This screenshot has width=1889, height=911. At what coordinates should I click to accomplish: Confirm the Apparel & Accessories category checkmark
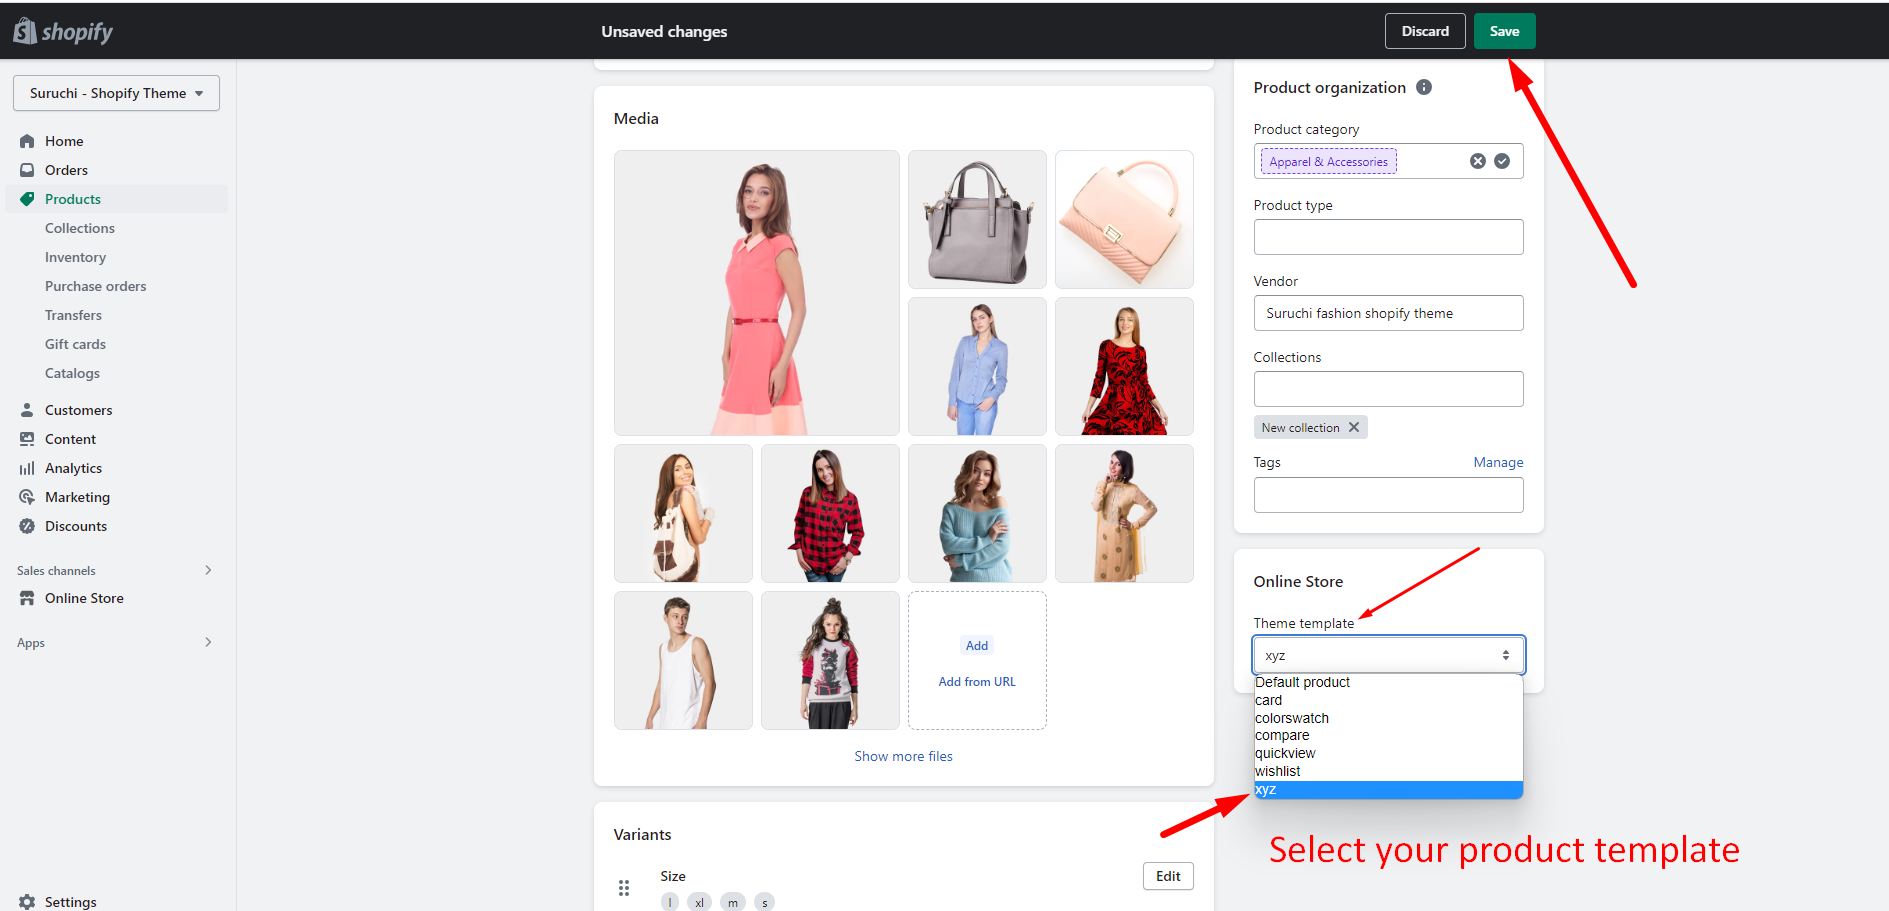coord(1502,161)
